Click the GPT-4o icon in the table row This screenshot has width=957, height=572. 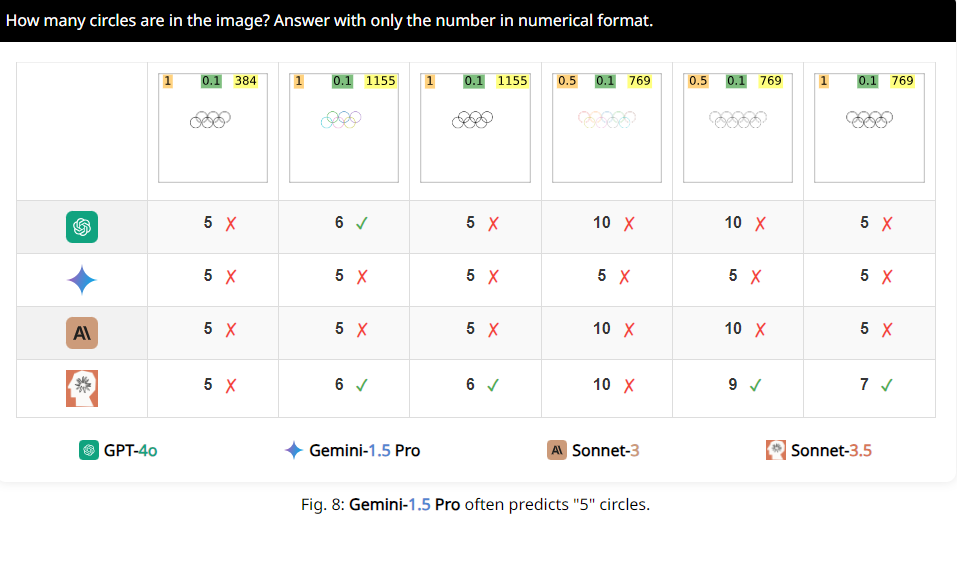coord(82,227)
